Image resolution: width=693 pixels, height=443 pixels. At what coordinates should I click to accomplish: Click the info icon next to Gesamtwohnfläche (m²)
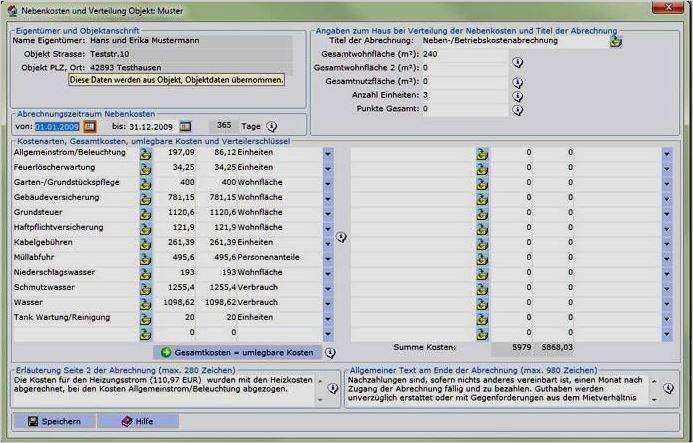(518, 62)
